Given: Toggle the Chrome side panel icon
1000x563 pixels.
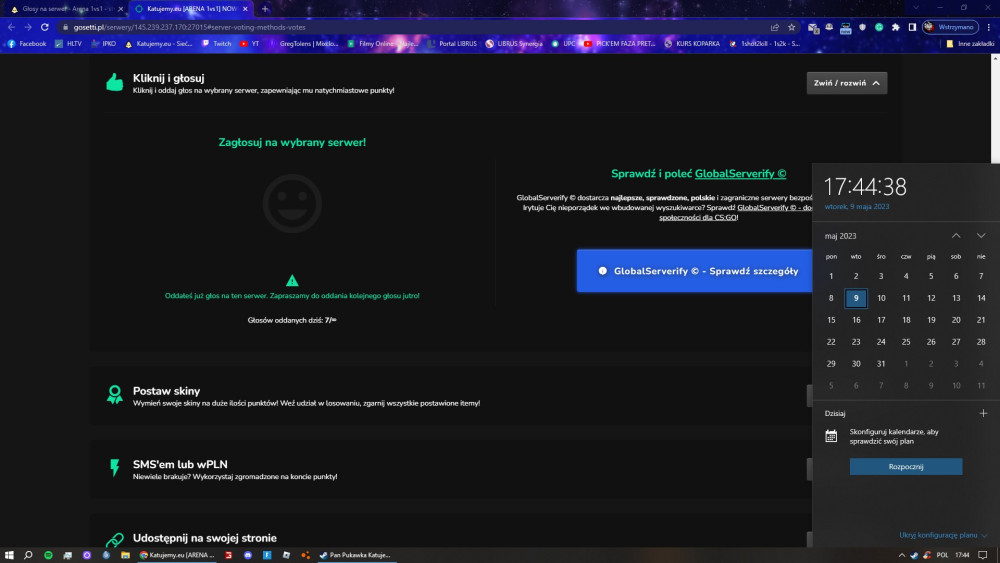Looking at the screenshot, I should coord(912,27).
